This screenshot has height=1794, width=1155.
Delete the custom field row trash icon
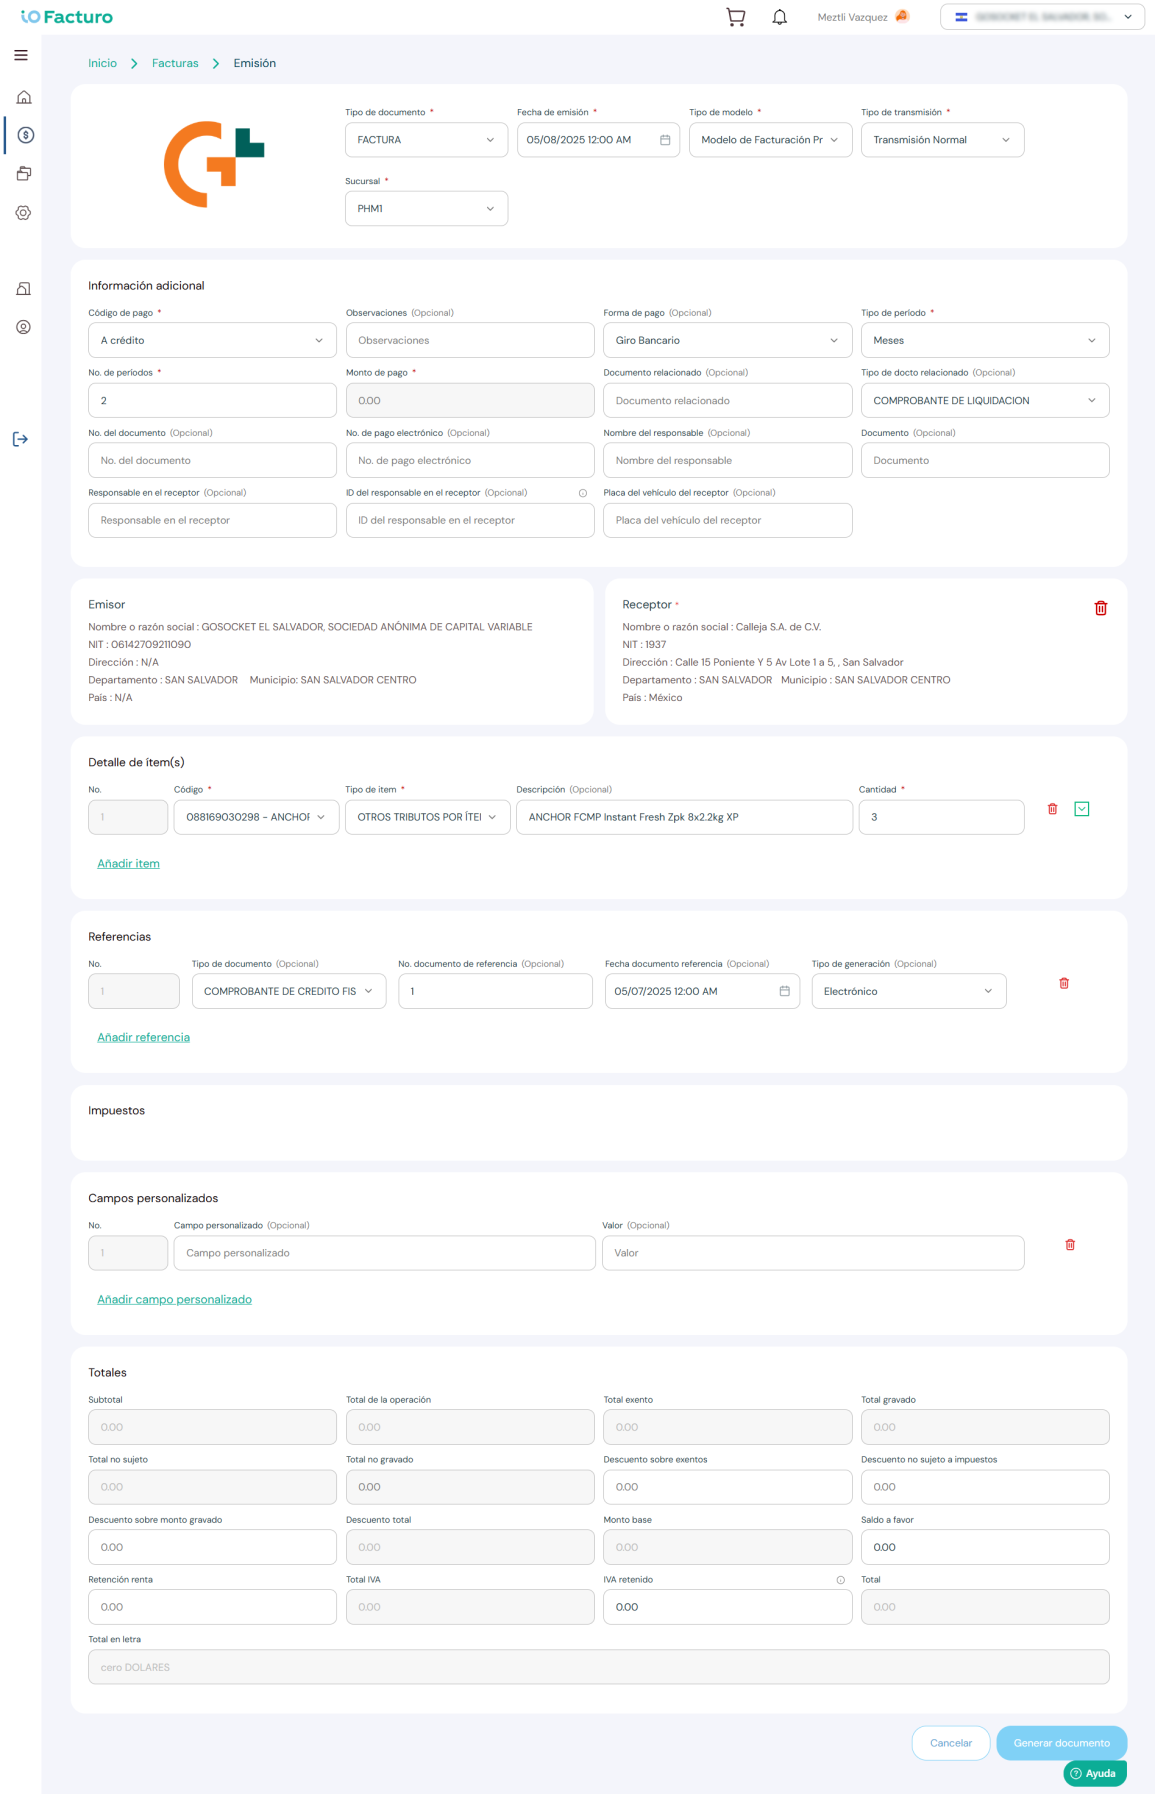tap(1070, 1245)
